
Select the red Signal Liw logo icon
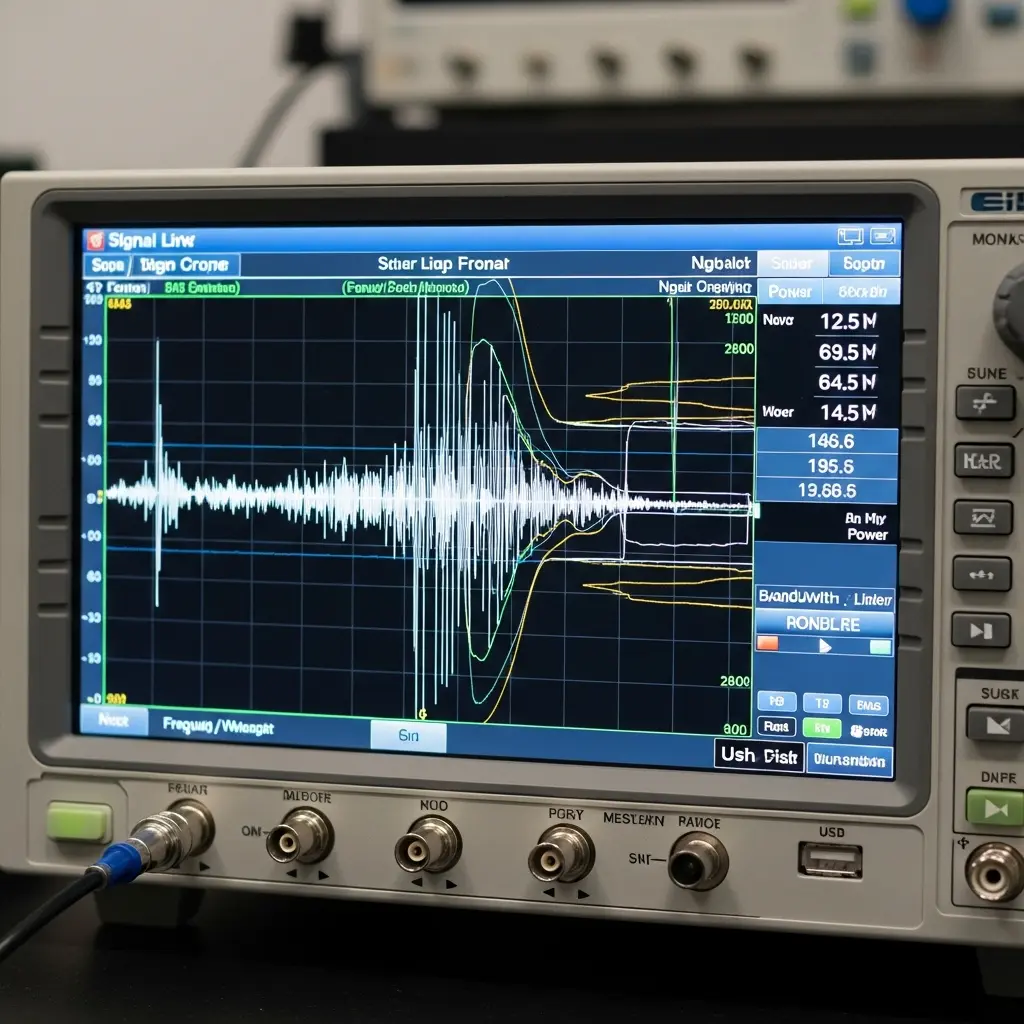95,239
